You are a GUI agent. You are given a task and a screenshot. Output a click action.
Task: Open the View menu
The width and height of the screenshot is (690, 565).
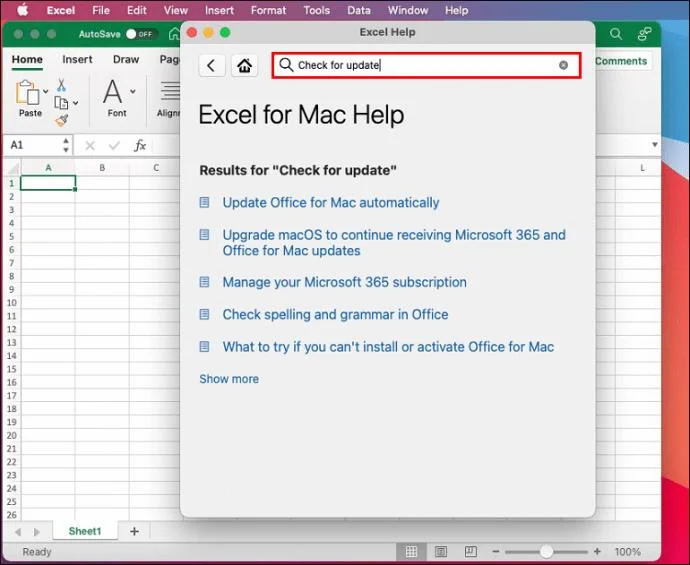tap(176, 10)
